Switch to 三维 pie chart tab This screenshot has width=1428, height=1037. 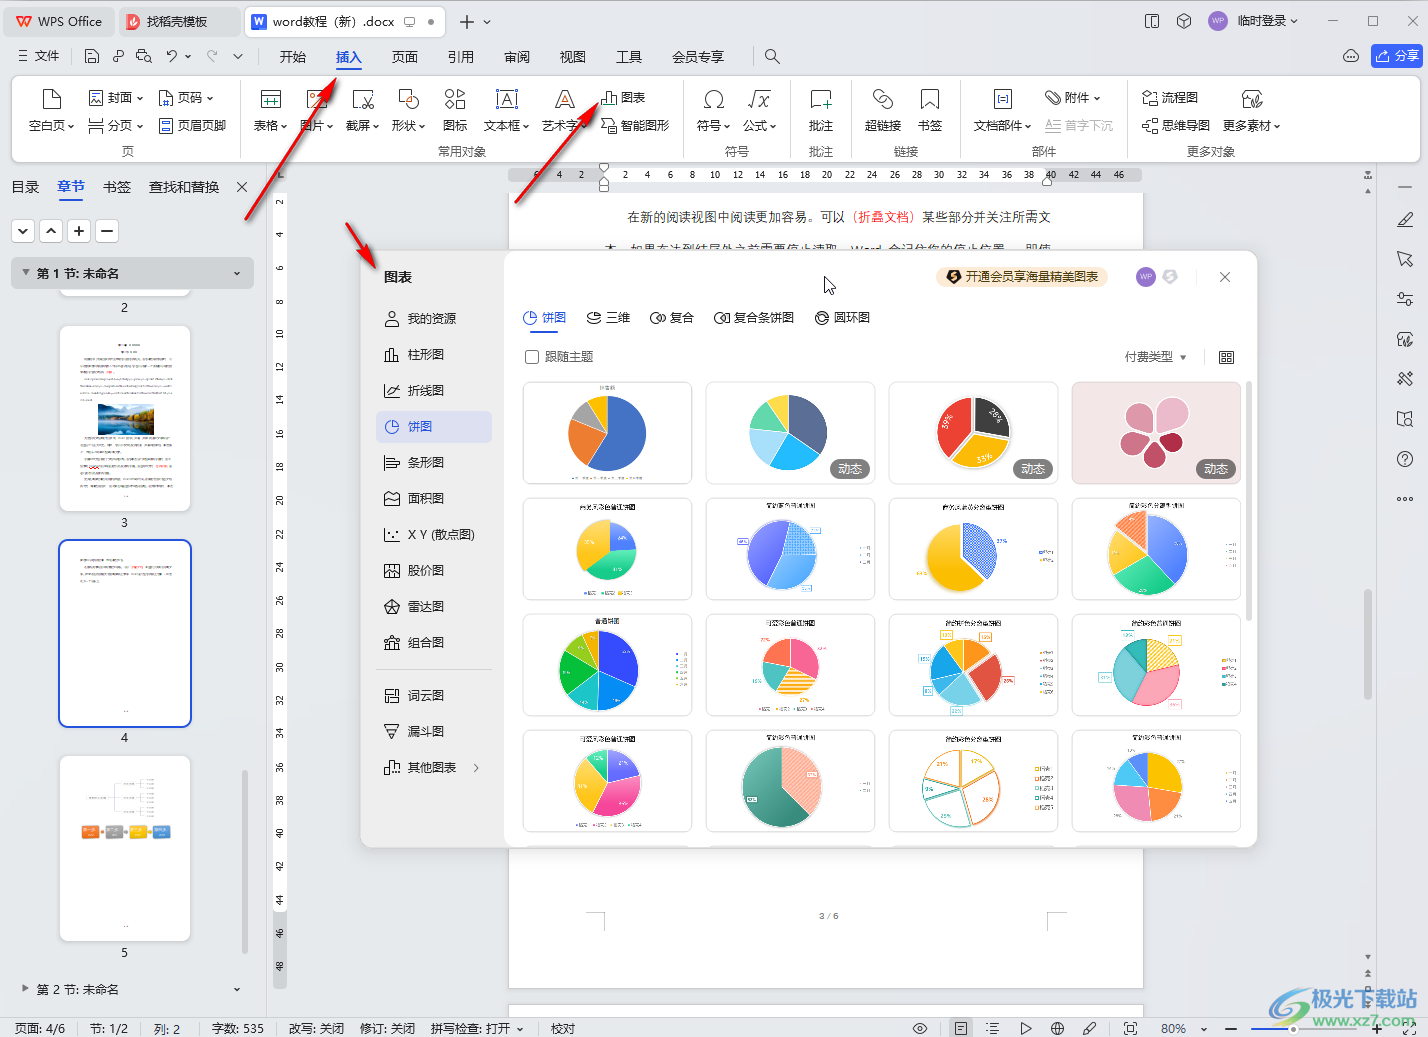608,318
